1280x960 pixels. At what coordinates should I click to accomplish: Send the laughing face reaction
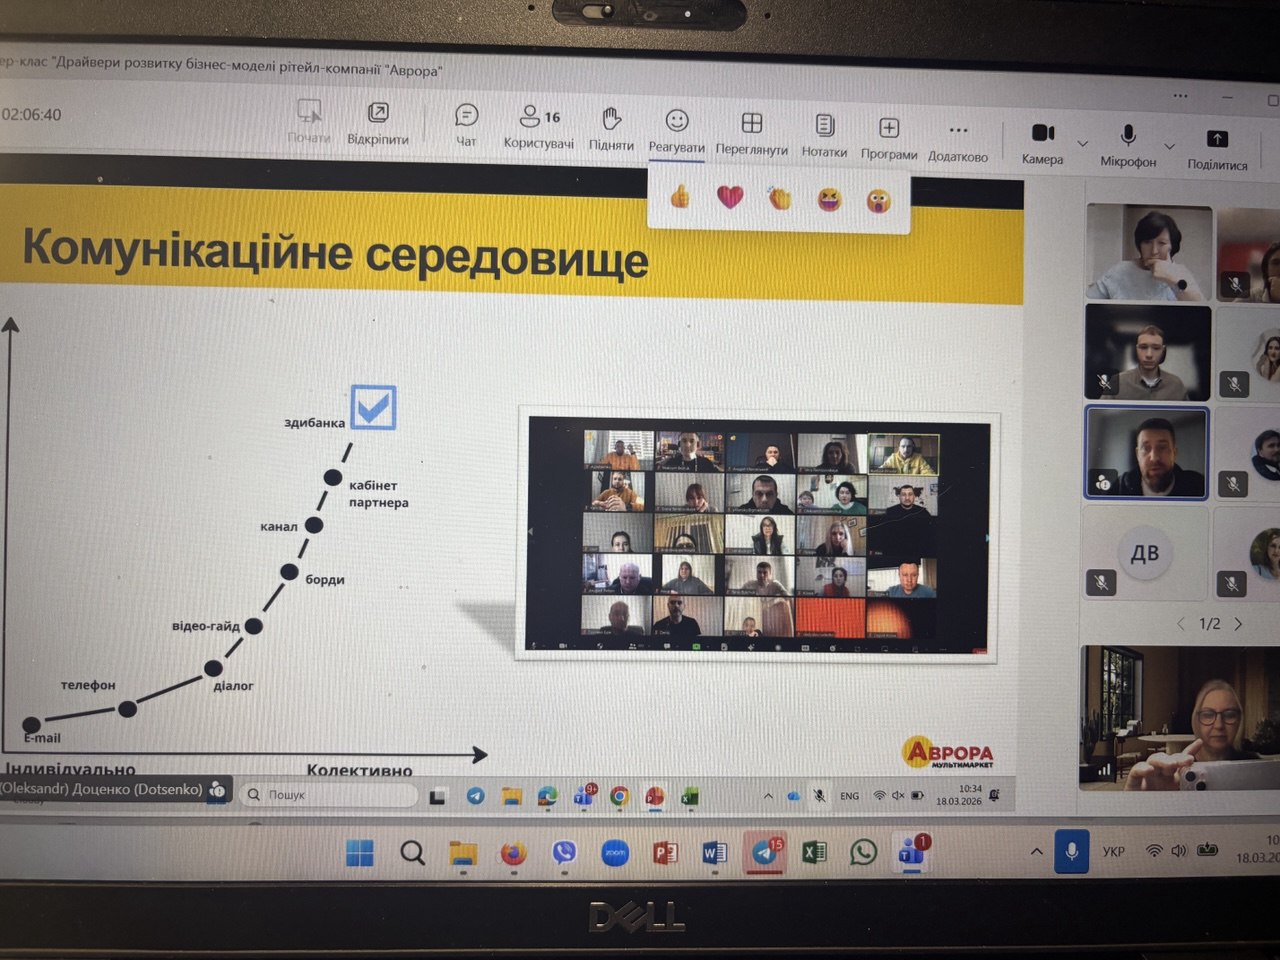[x=829, y=200]
